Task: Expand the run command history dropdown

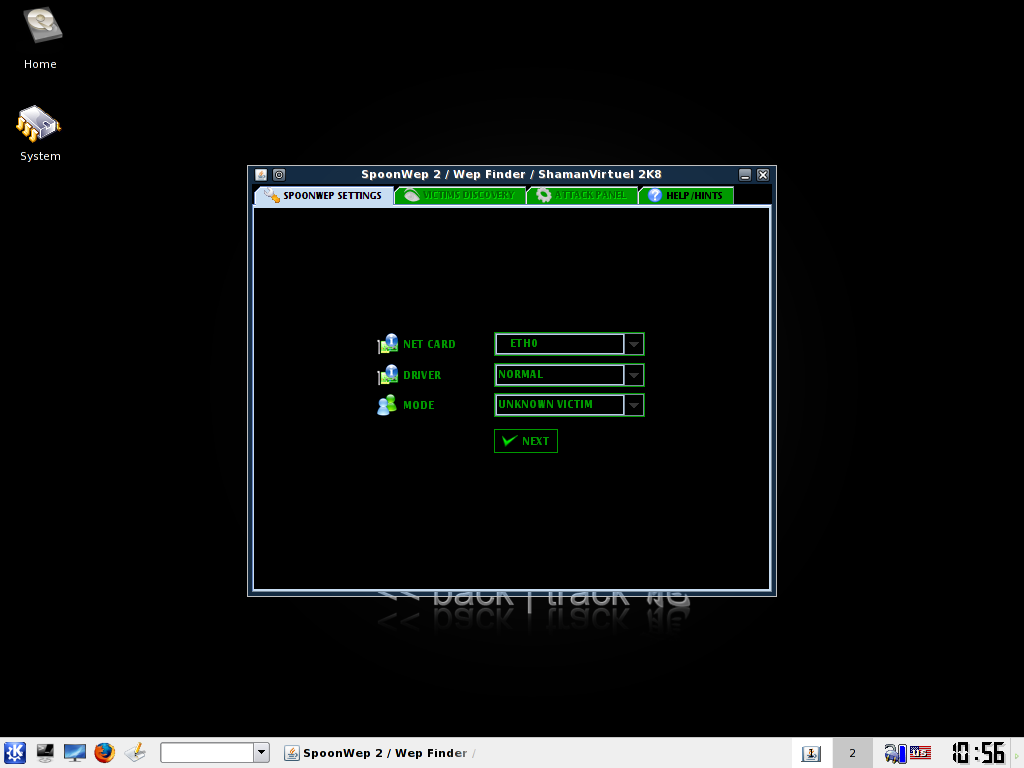Action: (x=261, y=752)
